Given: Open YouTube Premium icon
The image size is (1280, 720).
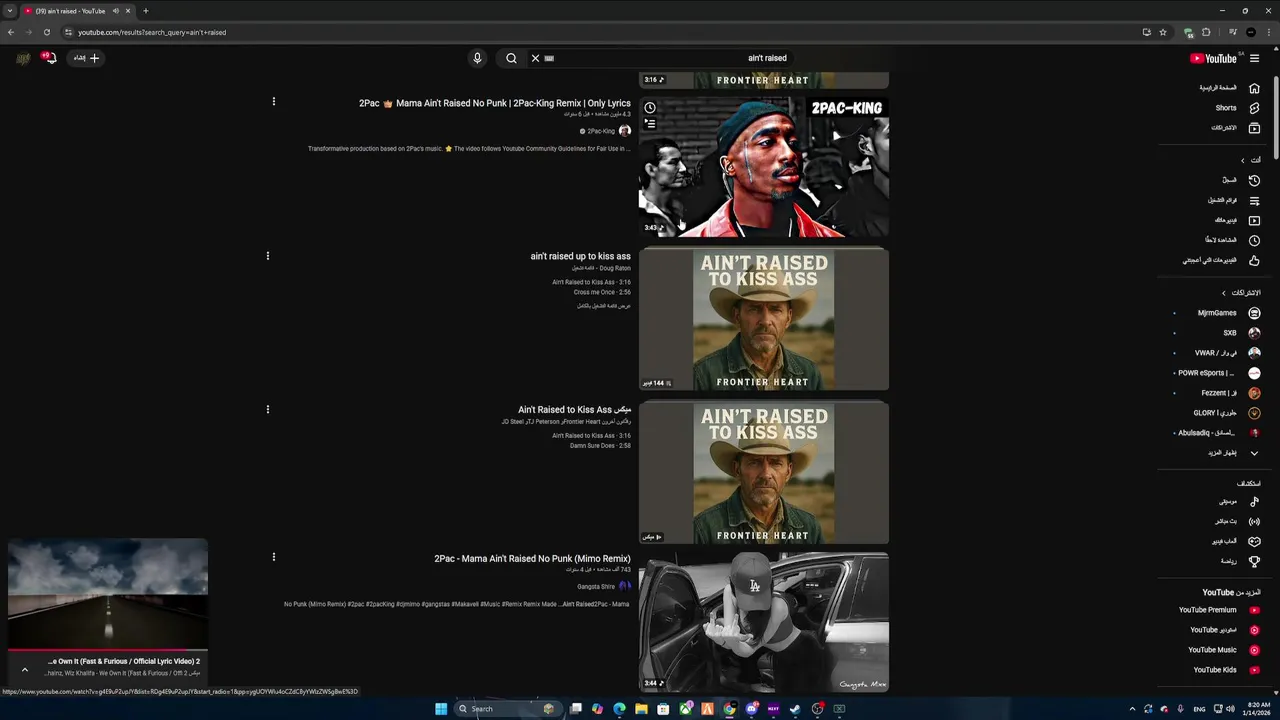Looking at the screenshot, I should pyautogui.click(x=1254, y=610).
